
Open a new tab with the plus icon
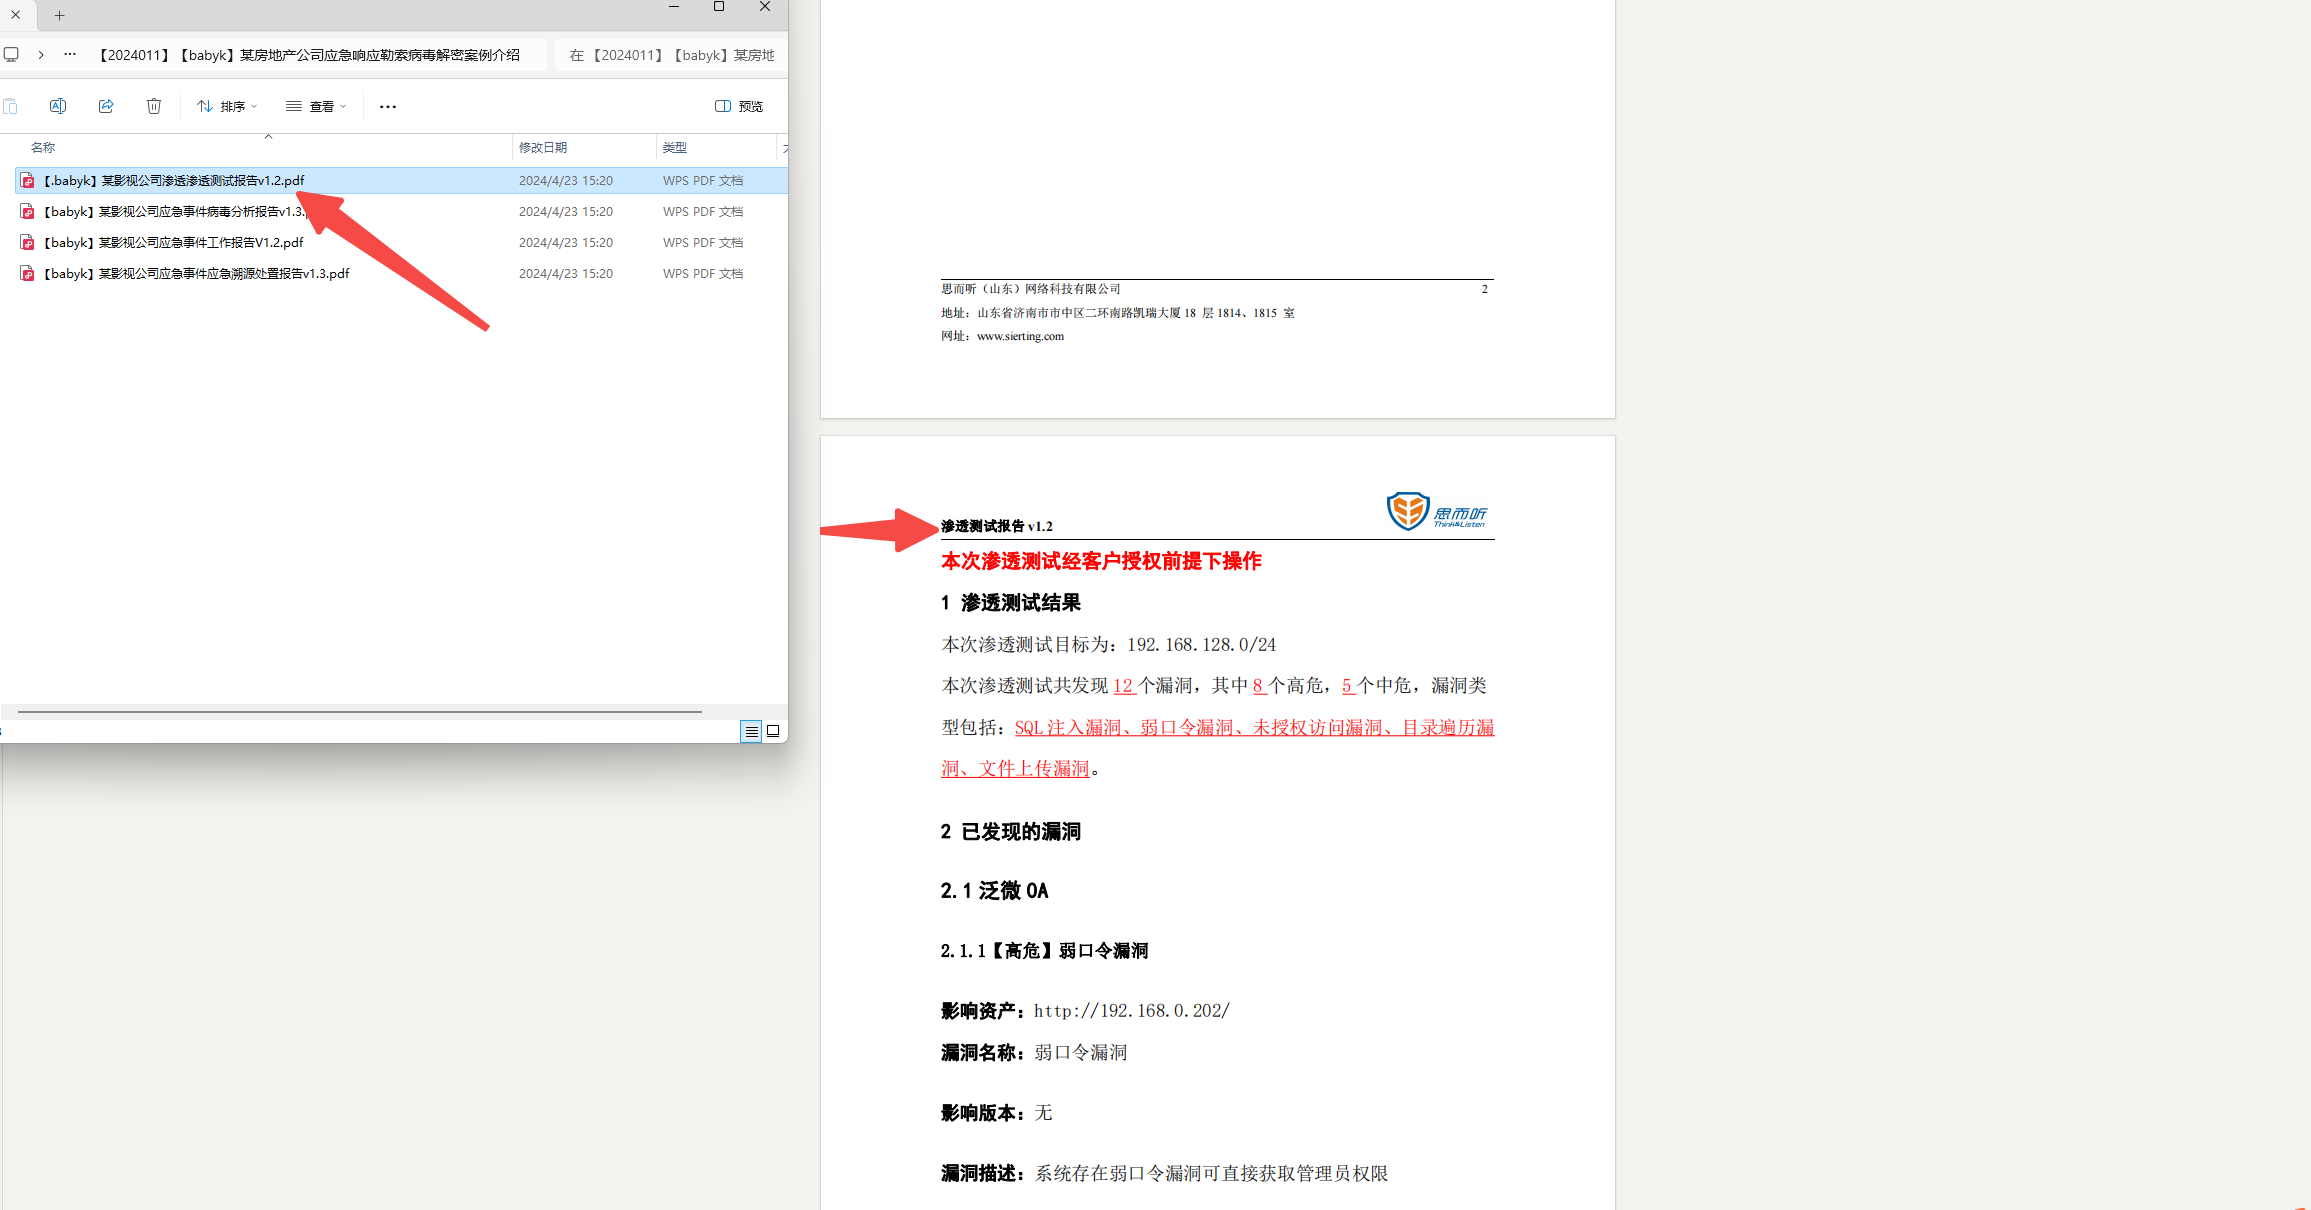(x=60, y=16)
